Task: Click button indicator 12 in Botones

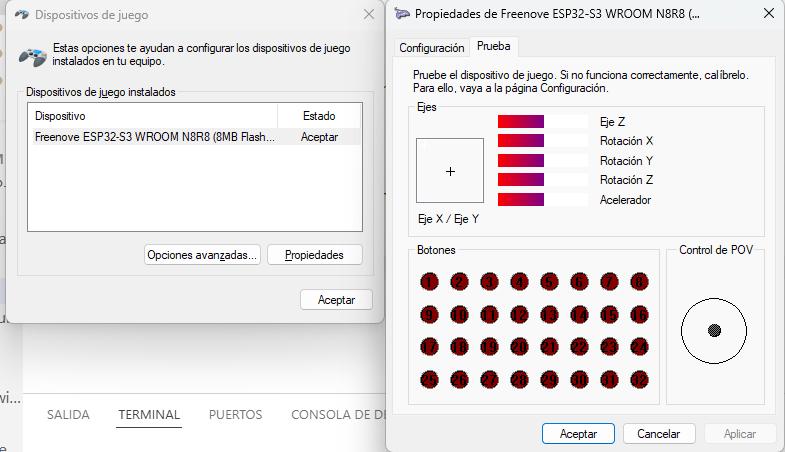Action: point(519,315)
